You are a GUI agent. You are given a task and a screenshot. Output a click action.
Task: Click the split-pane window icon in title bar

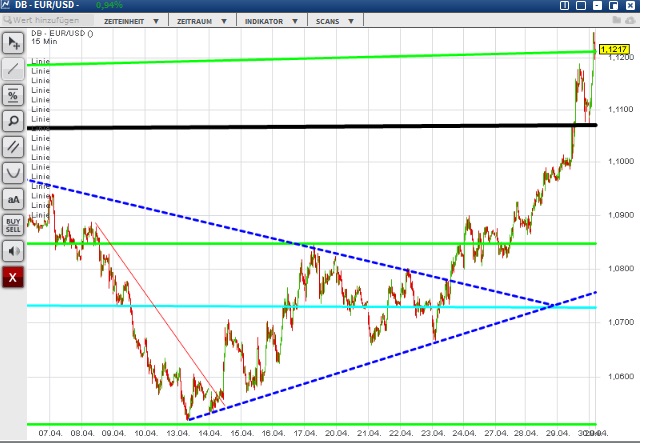pos(564,5)
